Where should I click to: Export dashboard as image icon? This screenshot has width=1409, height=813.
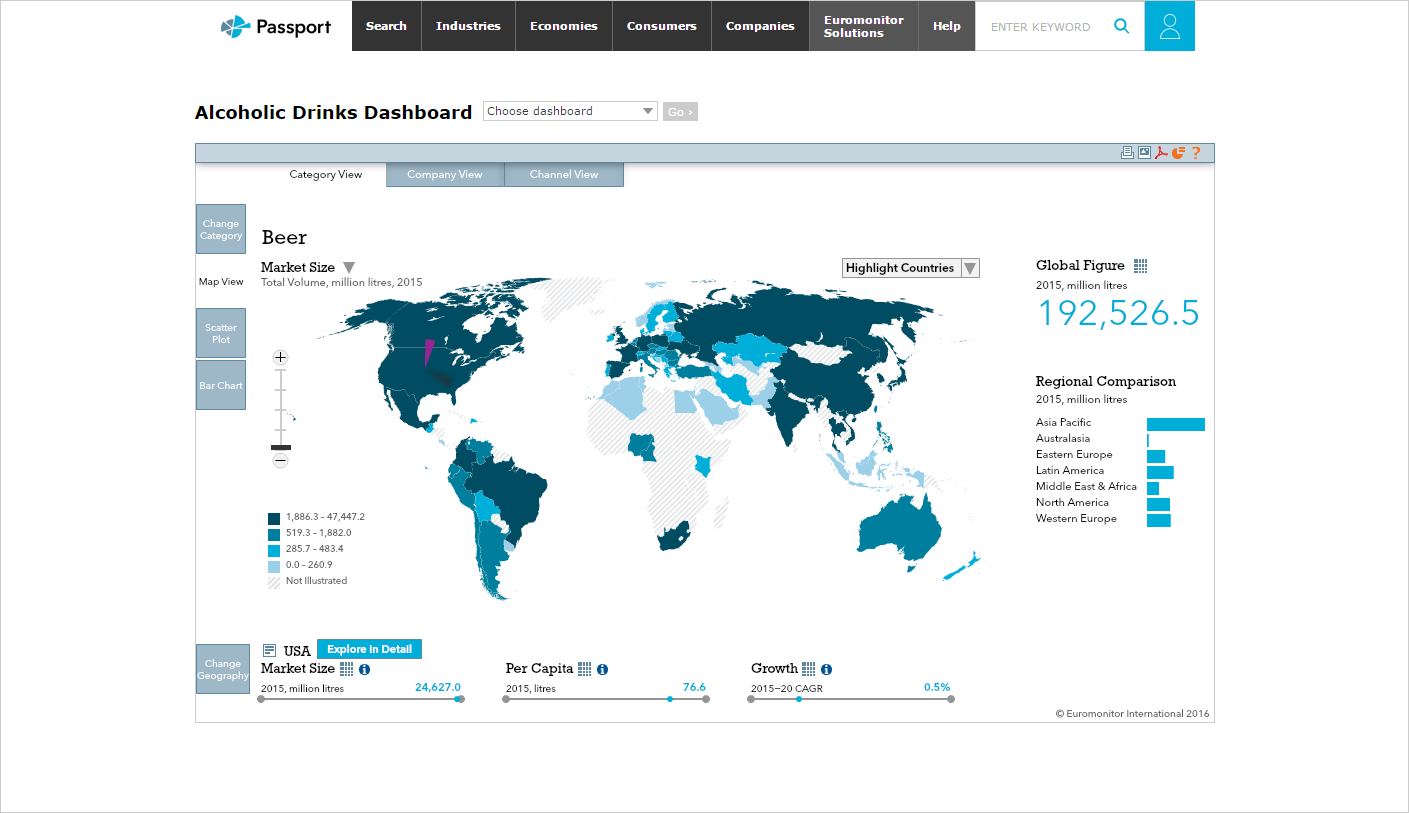coord(1144,152)
